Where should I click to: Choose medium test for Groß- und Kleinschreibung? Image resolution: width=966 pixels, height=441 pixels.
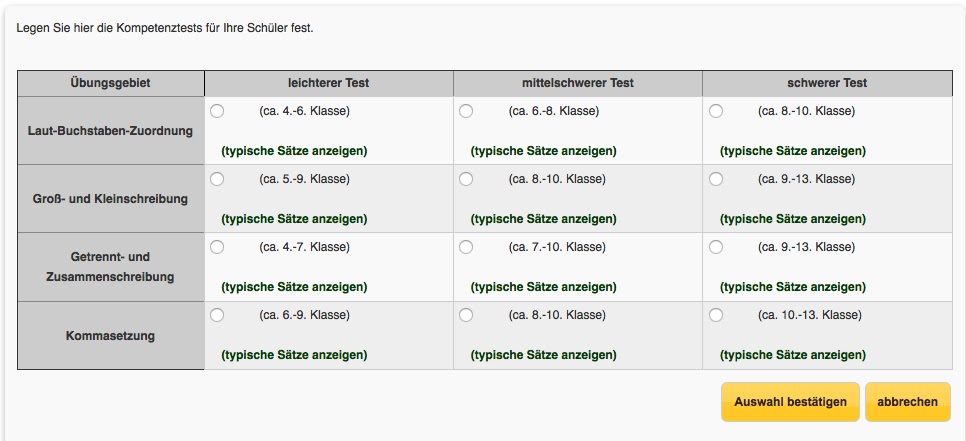[466, 179]
